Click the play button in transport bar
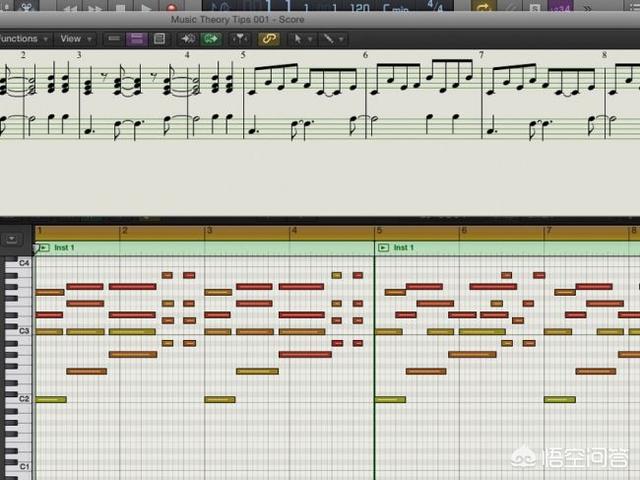Screen dimensions: 640x480 click(146, 8)
